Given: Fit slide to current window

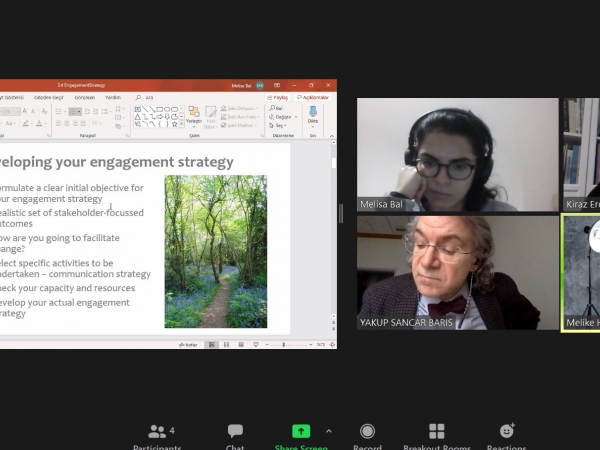Looking at the screenshot, I should [x=332, y=345].
